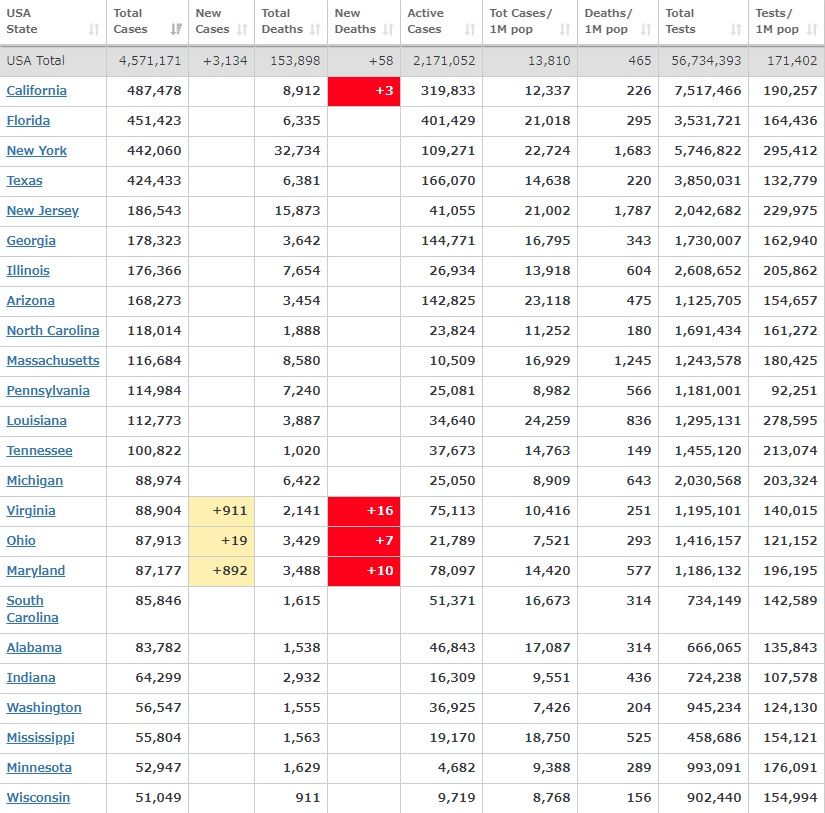Sort by New Deaths column arrows
Image resolution: width=825 pixels, height=813 pixels.
389,30
